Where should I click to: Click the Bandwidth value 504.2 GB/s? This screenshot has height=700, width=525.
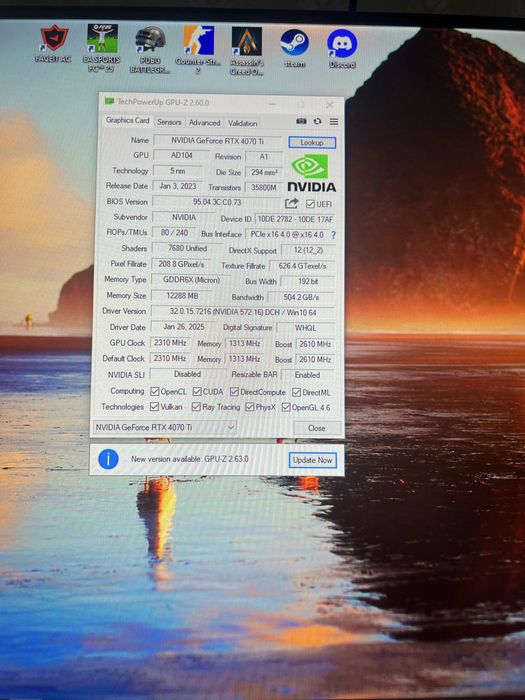(x=301, y=297)
